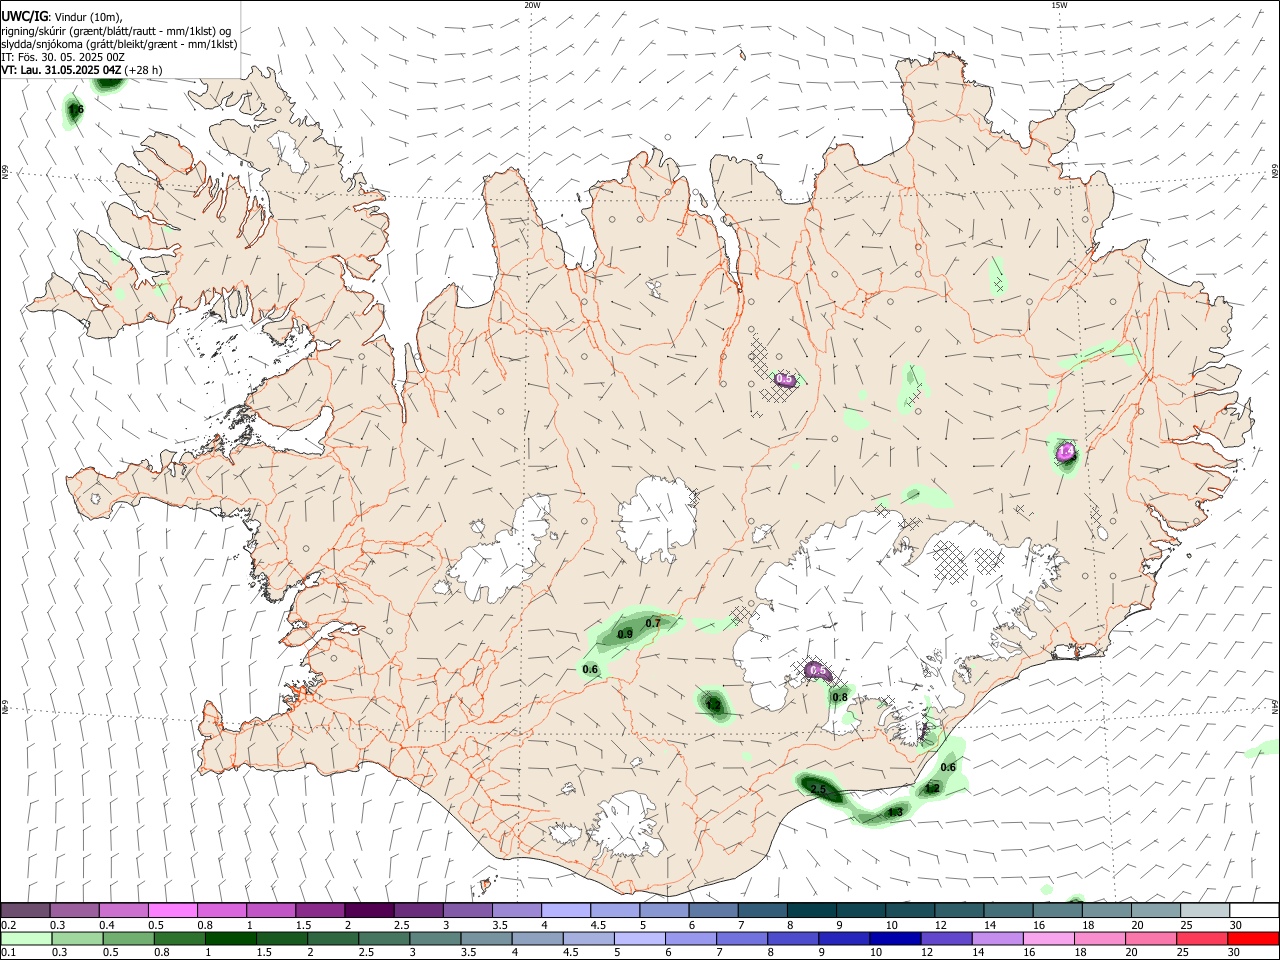Screen dimensions: 1280x960
Task: Pick upper-row white swatch starting at 30
Action: tap(1252, 911)
